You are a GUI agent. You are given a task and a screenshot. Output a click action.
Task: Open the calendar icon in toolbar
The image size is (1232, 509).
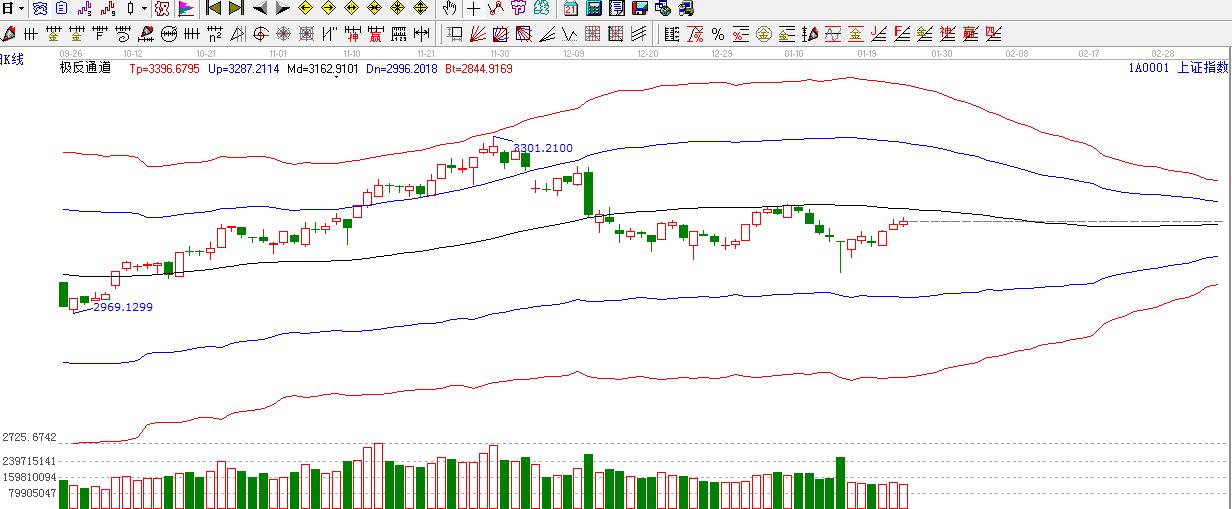click(x=570, y=9)
